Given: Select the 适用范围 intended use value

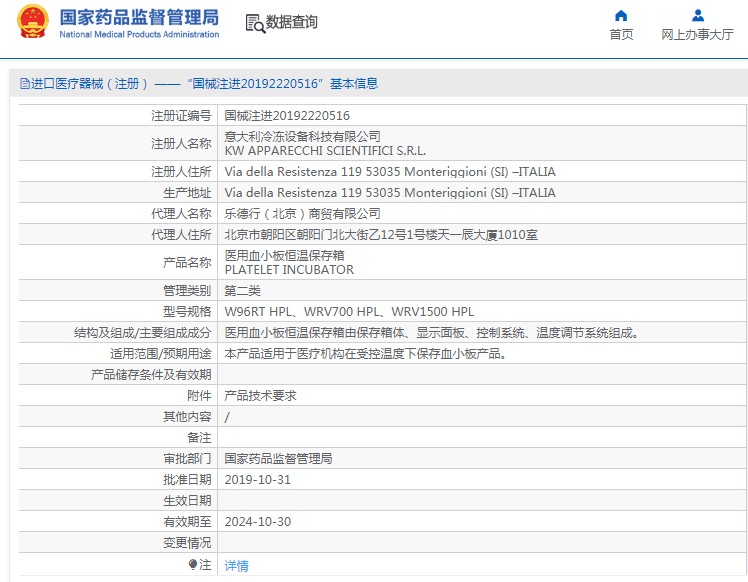Looking at the screenshot, I should coord(366,353).
